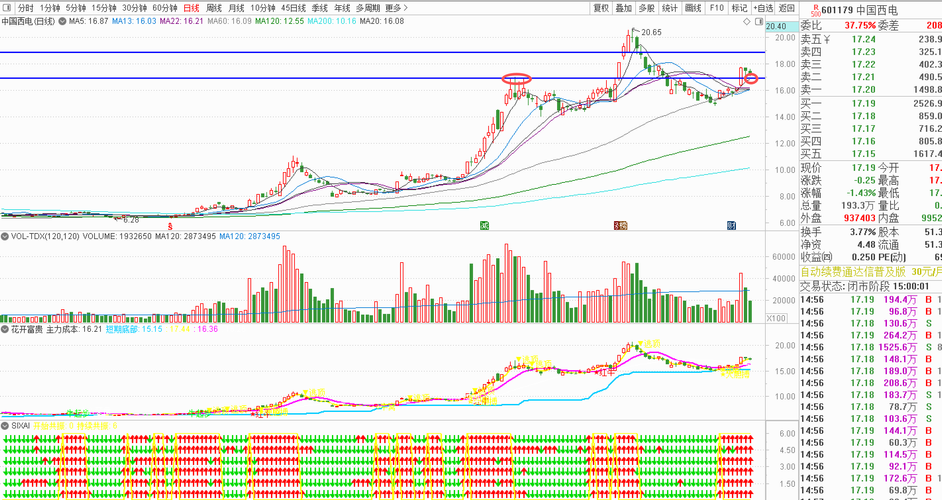Select the 45日线 period tab
Screen dimensions: 942x500
294,8
